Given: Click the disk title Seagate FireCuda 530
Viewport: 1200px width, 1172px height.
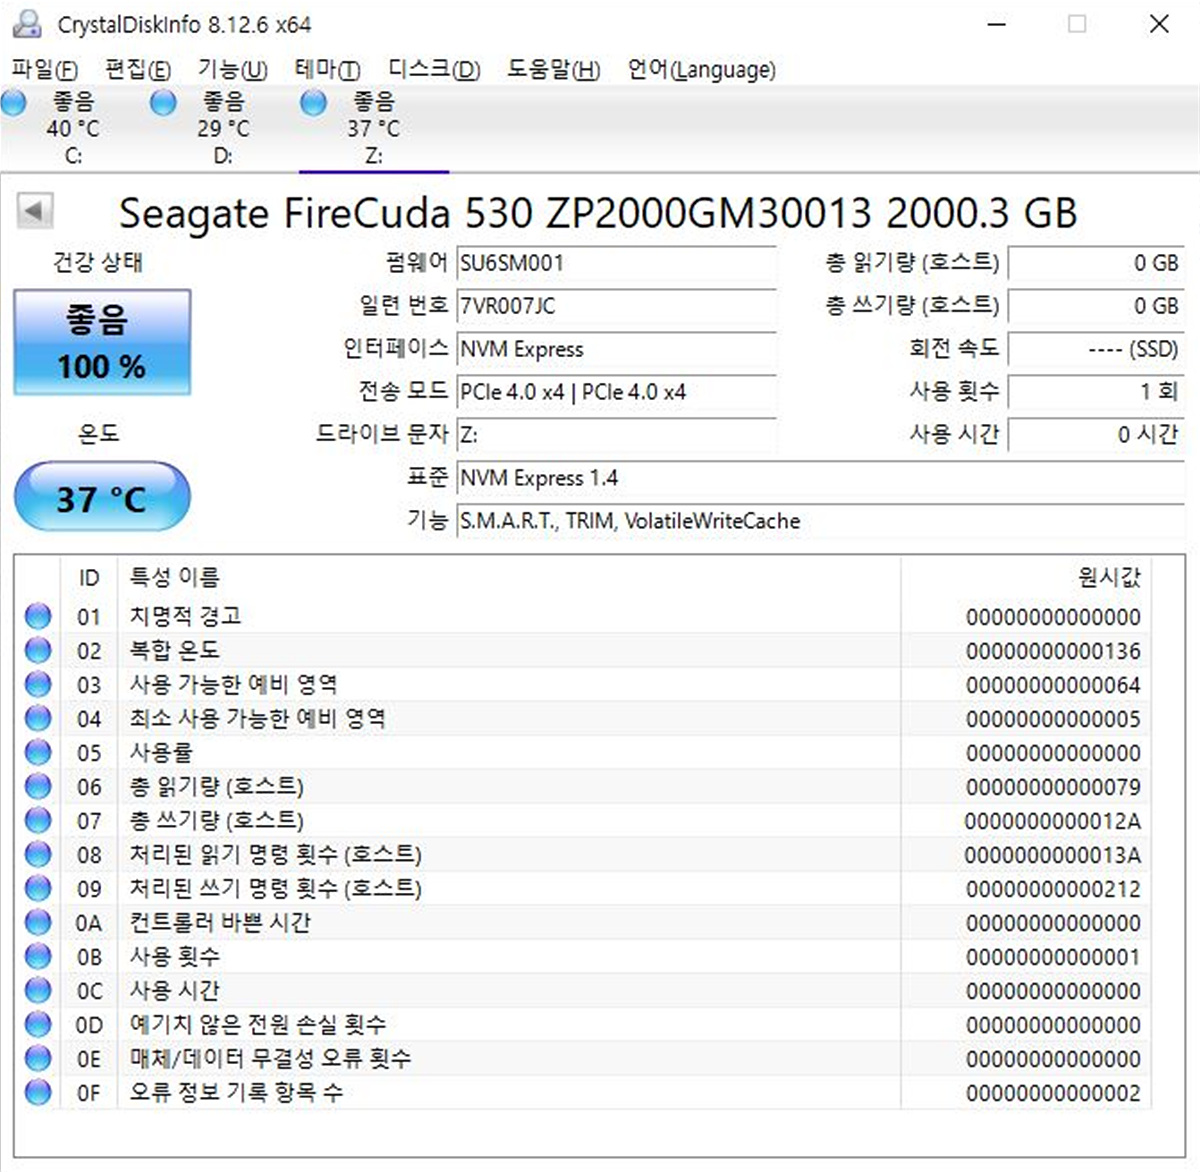Looking at the screenshot, I should tap(597, 213).
